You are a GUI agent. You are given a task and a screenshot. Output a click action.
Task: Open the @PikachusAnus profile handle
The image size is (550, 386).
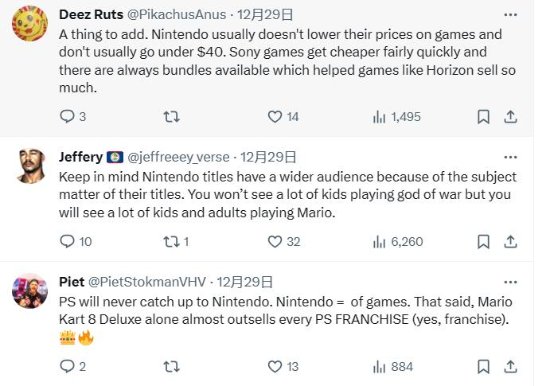pyautogui.click(x=176, y=14)
